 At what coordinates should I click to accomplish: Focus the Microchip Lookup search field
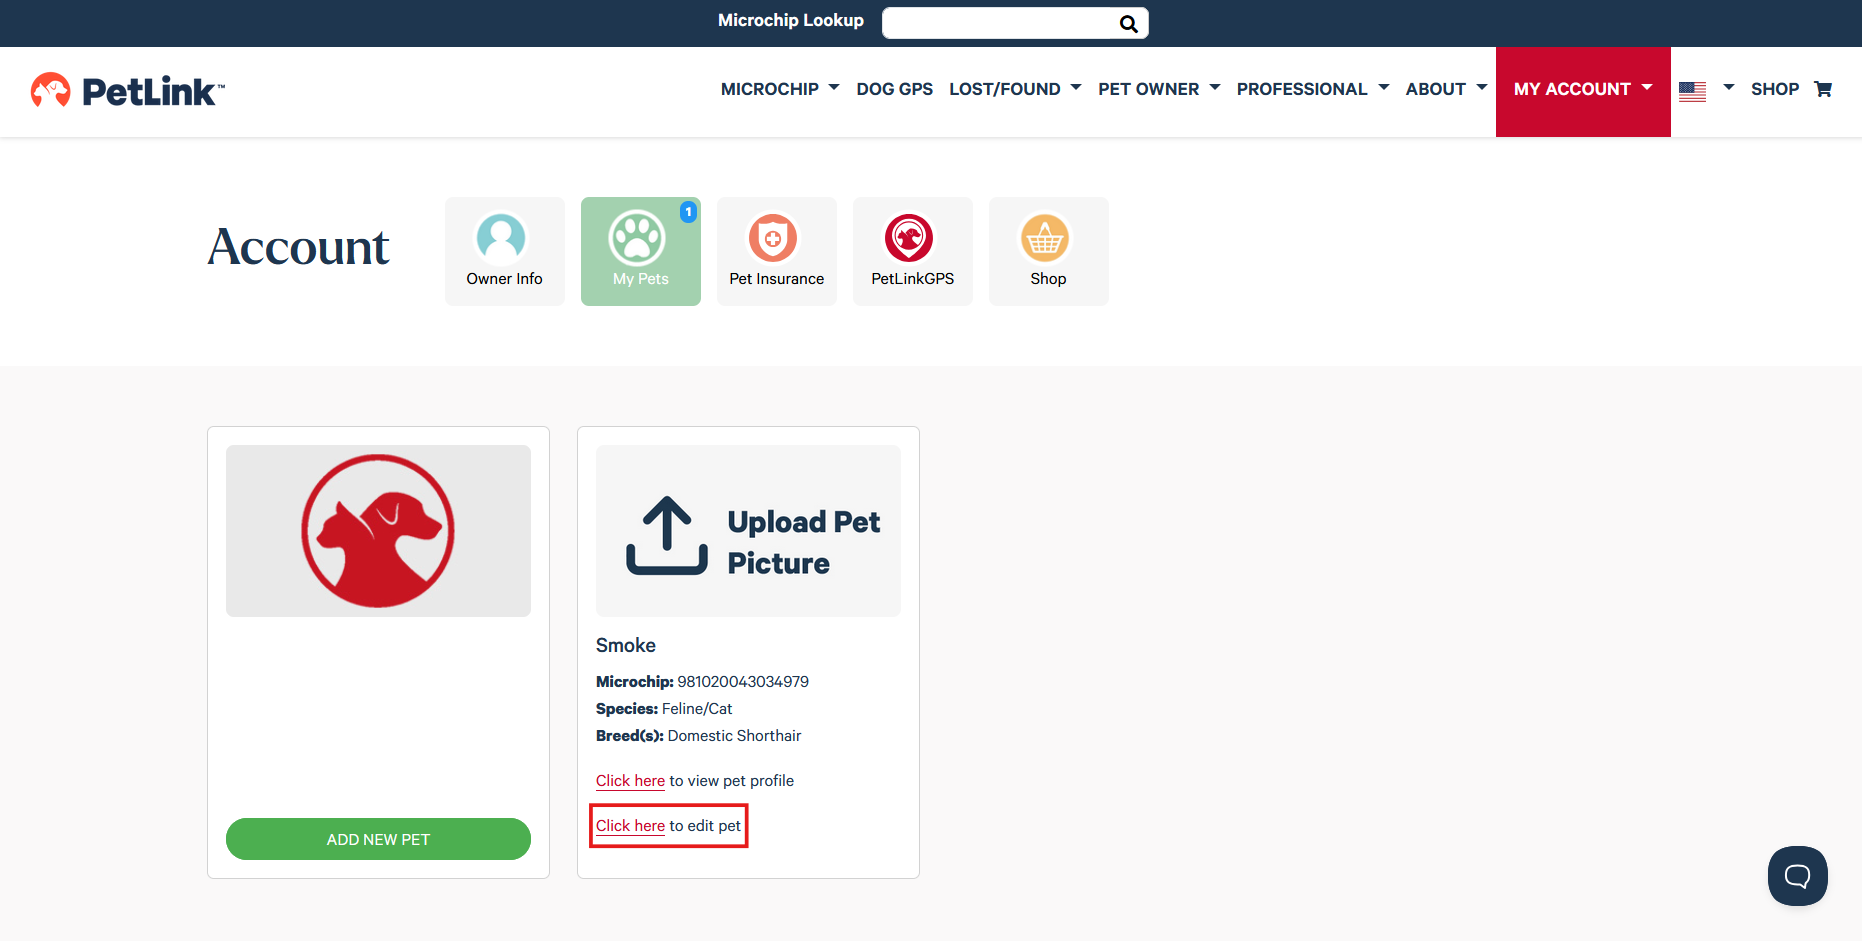click(x=1000, y=23)
